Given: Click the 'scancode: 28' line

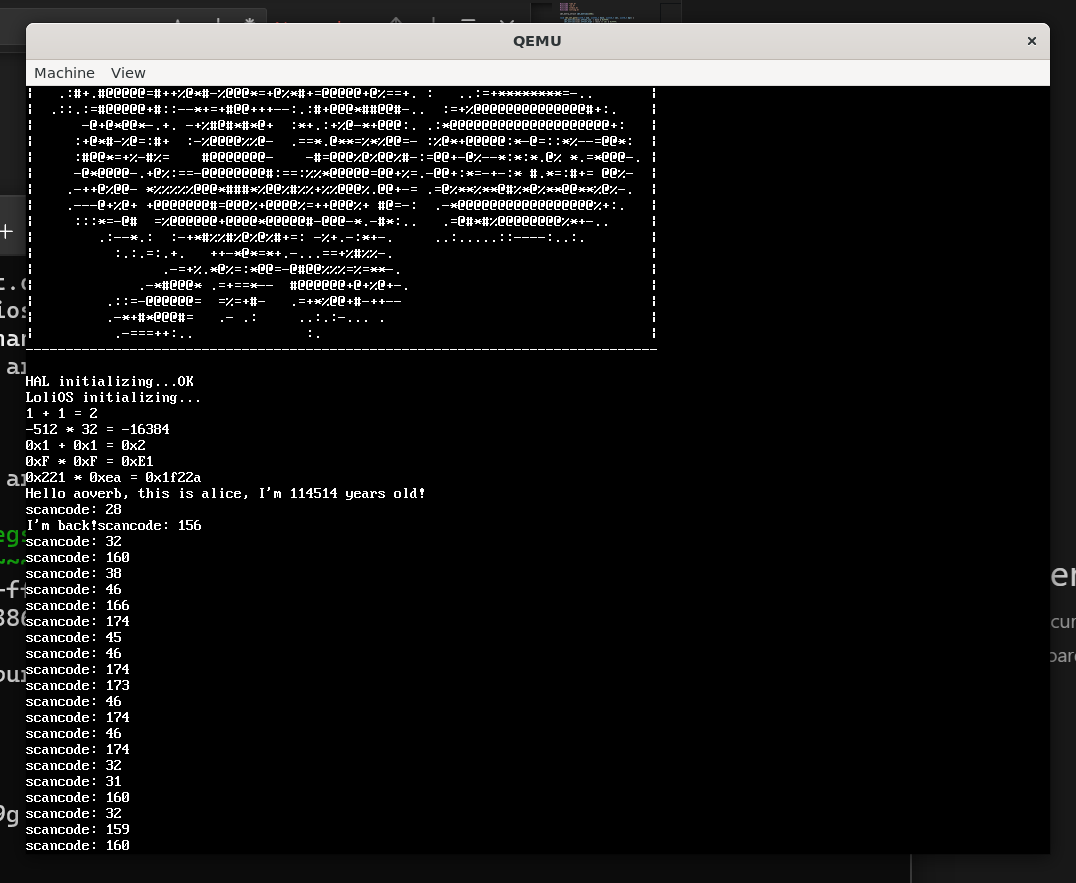Looking at the screenshot, I should (73, 509).
